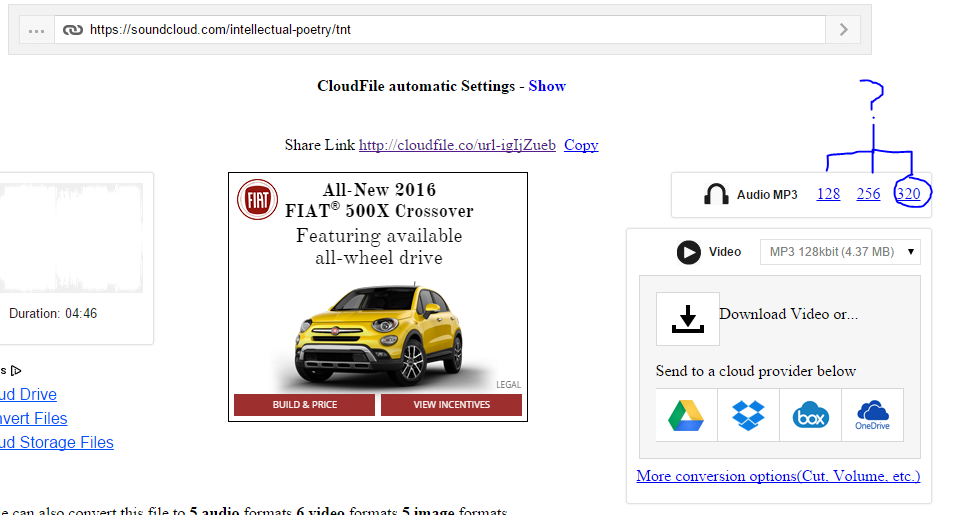
Task: Open the MP3 128kbit format dropdown
Action: pyautogui.click(x=840, y=252)
